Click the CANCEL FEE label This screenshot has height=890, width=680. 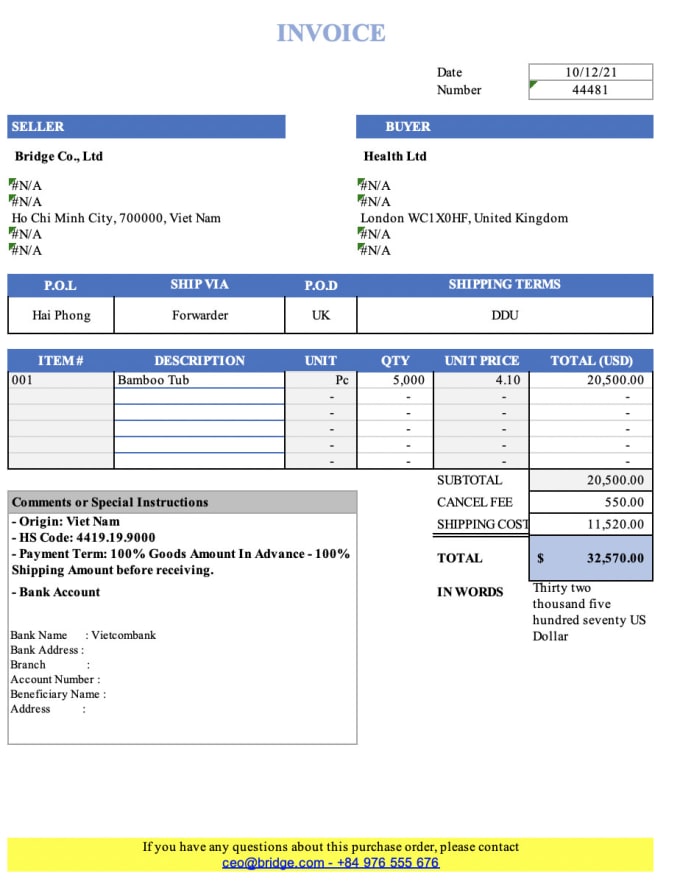point(475,502)
